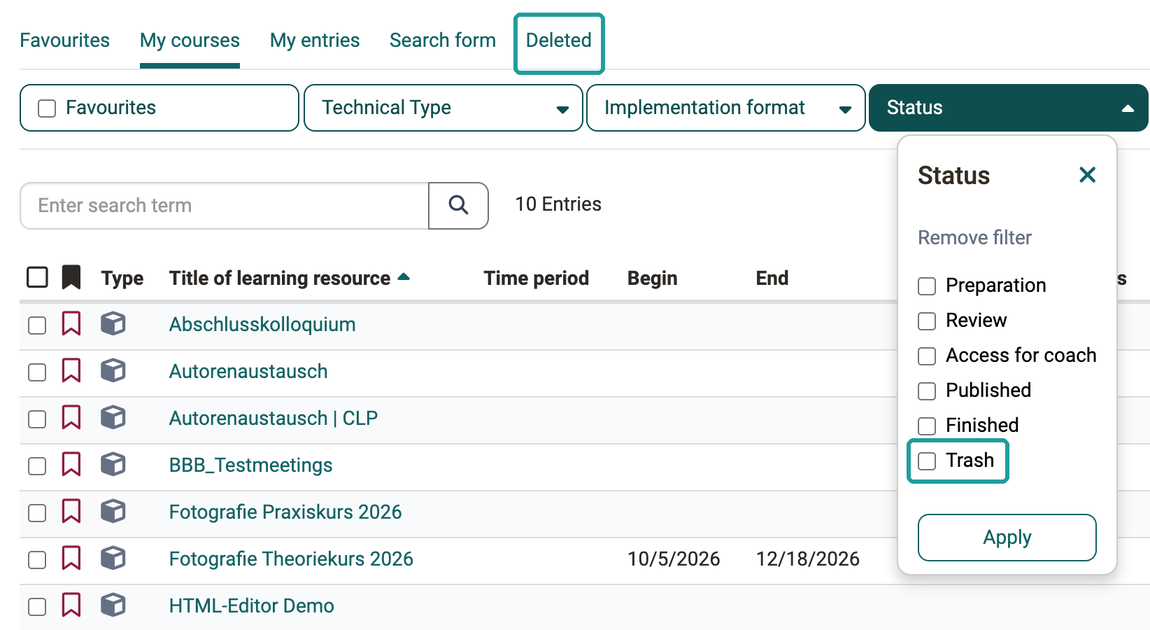This screenshot has width=1150, height=630.
Task: Click cube icon of Fotografie Praxiskurs 2026
Action: tap(113, 511)
